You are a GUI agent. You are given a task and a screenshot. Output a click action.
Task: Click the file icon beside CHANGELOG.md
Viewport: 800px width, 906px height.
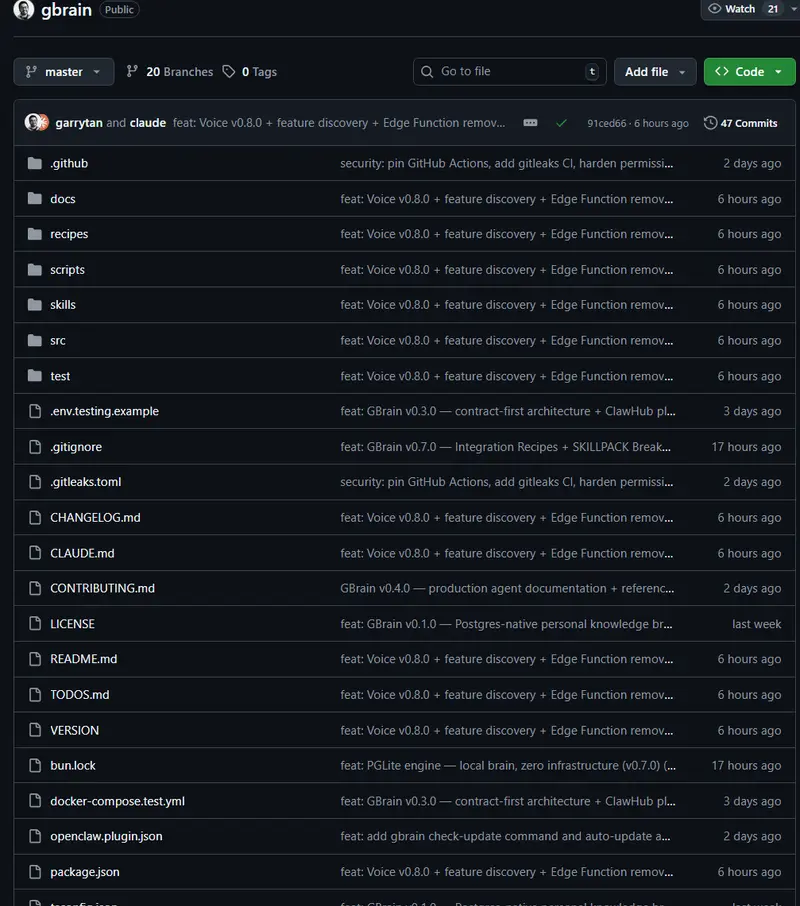(35, 518)
